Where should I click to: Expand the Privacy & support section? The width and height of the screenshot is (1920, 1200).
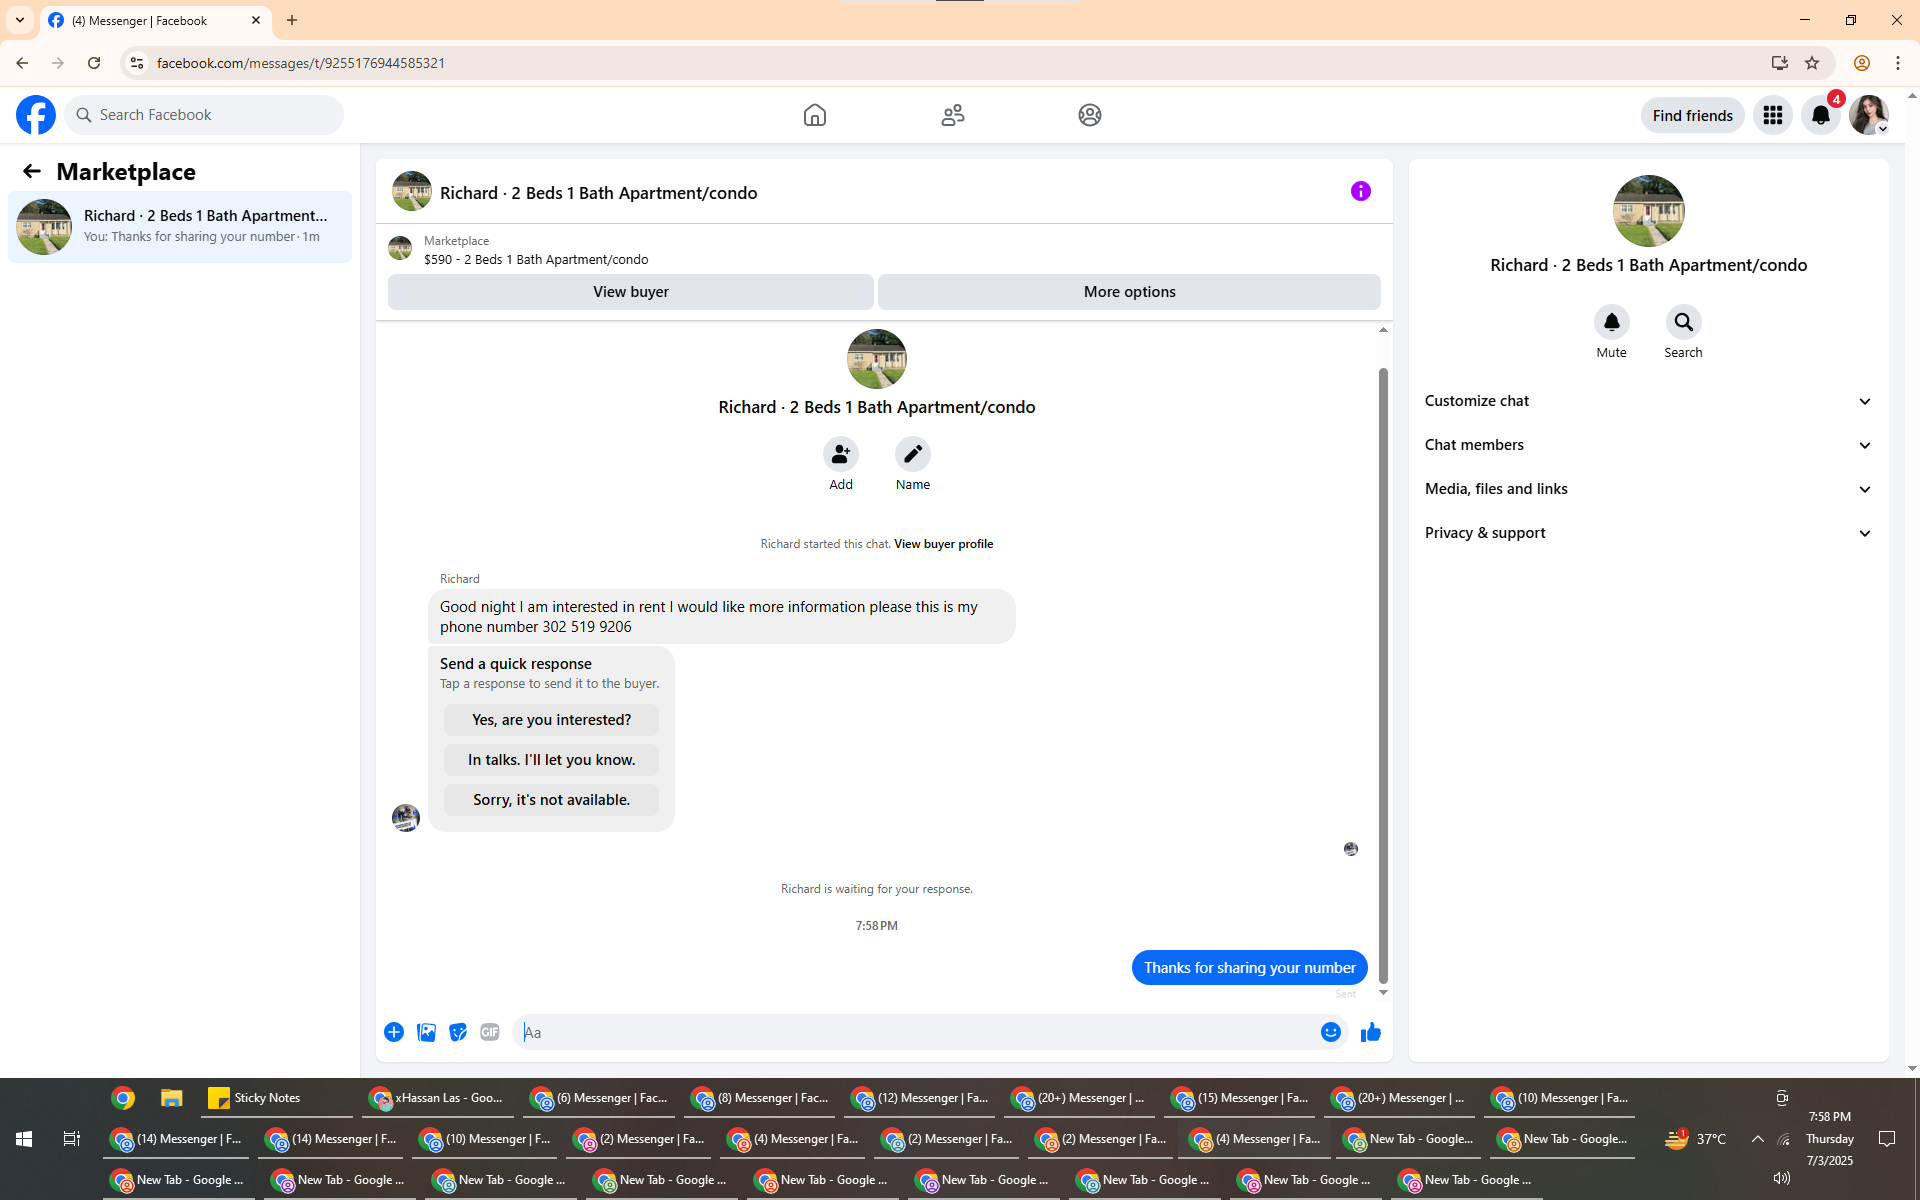1647,533
